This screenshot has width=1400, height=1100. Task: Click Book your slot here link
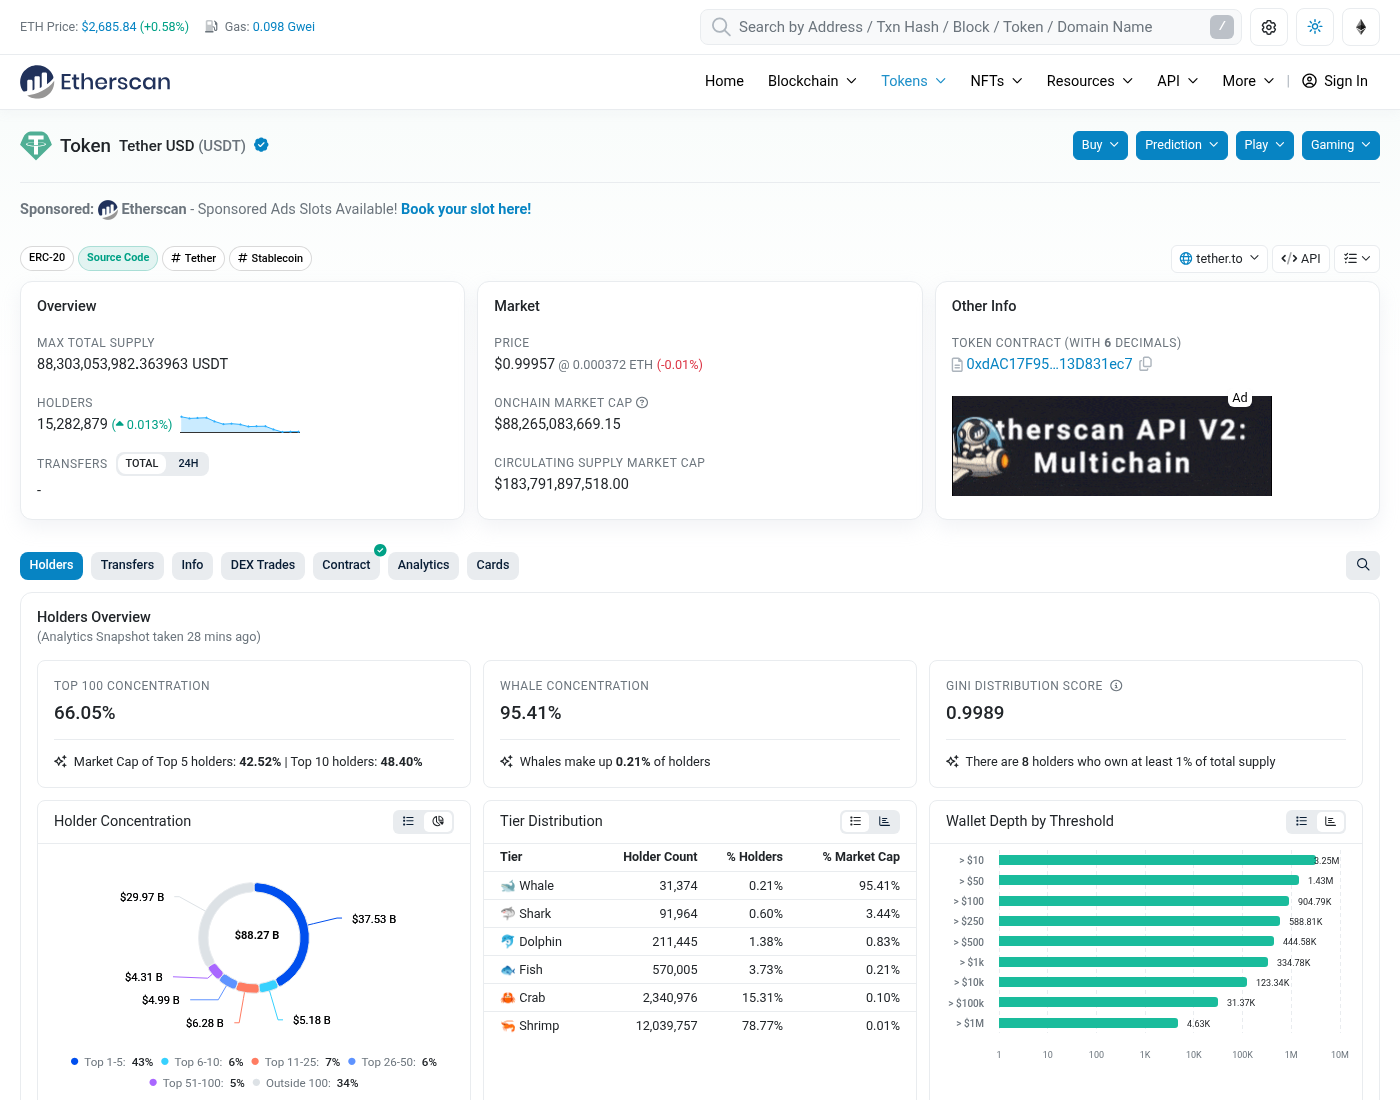click(466, 209)
